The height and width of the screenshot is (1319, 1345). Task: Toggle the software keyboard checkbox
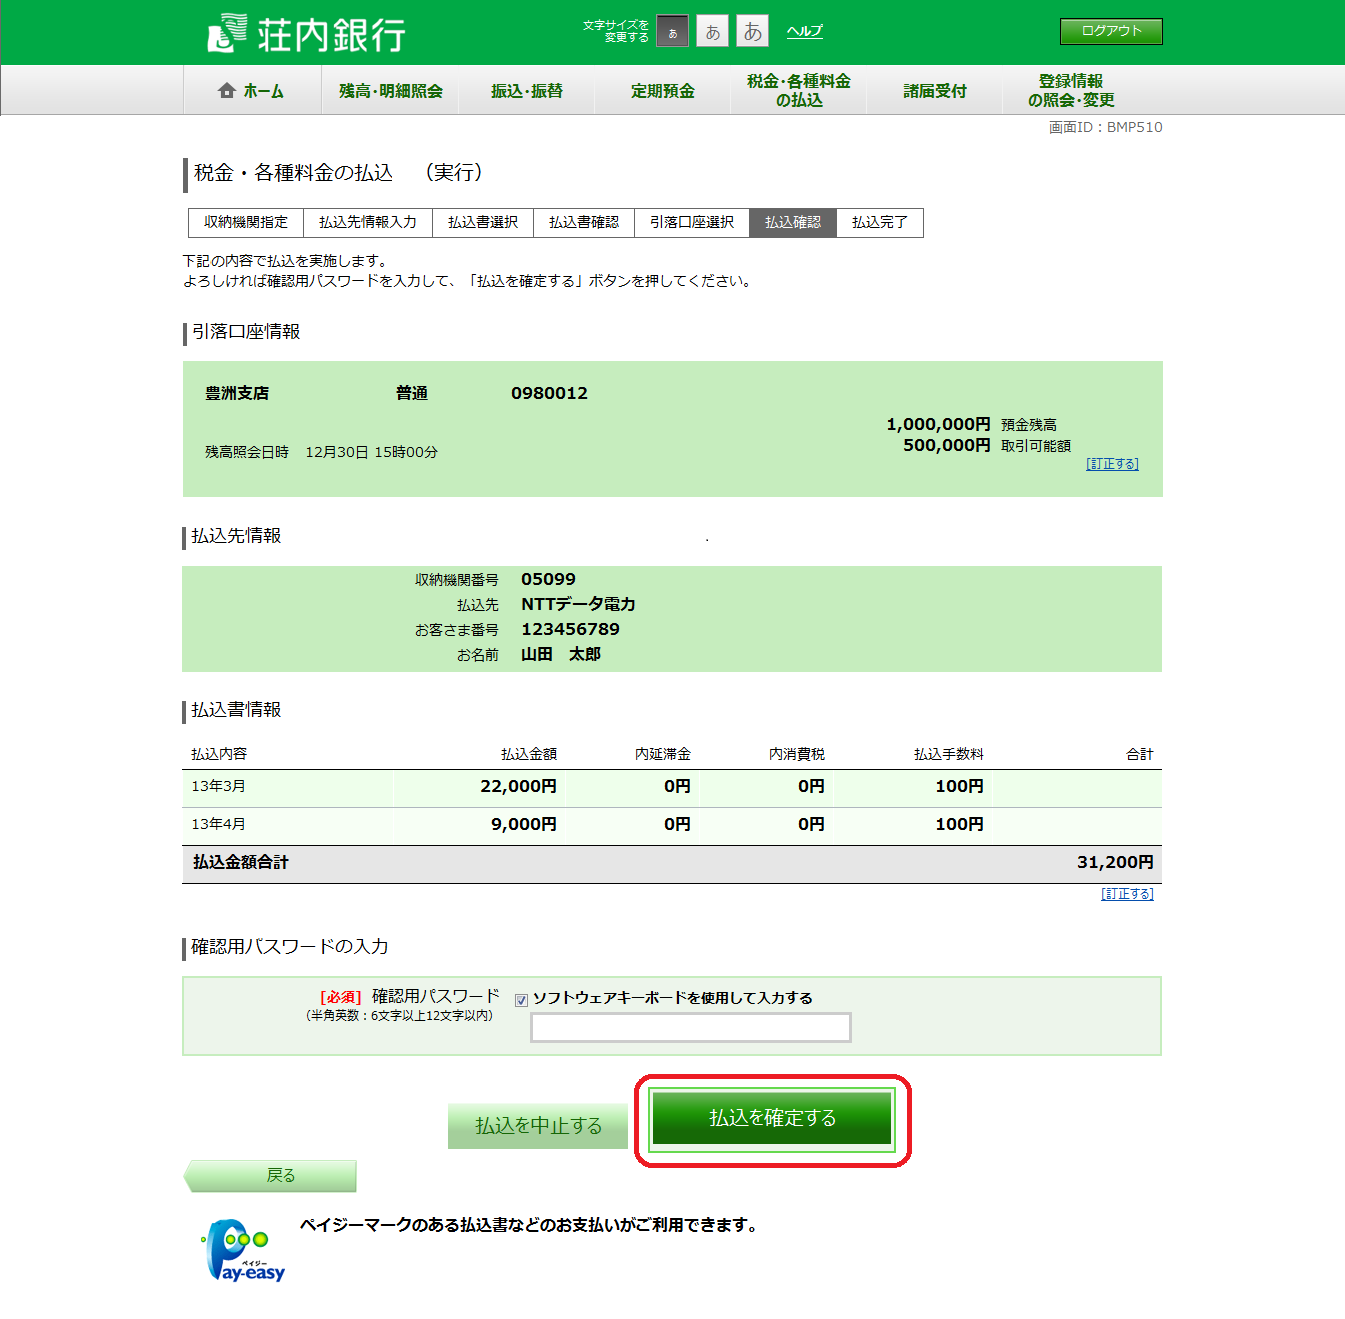click(521, 1000)
